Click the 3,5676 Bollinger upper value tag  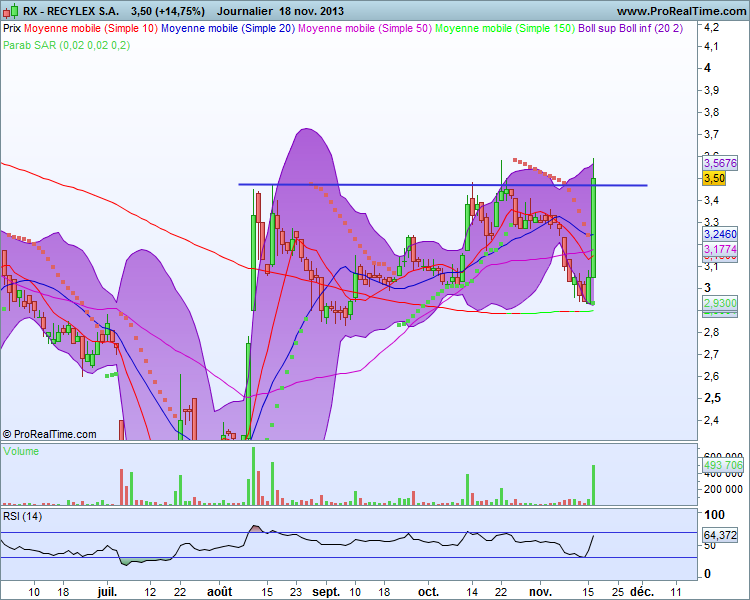pyautogui.click(x=720, y=163)
